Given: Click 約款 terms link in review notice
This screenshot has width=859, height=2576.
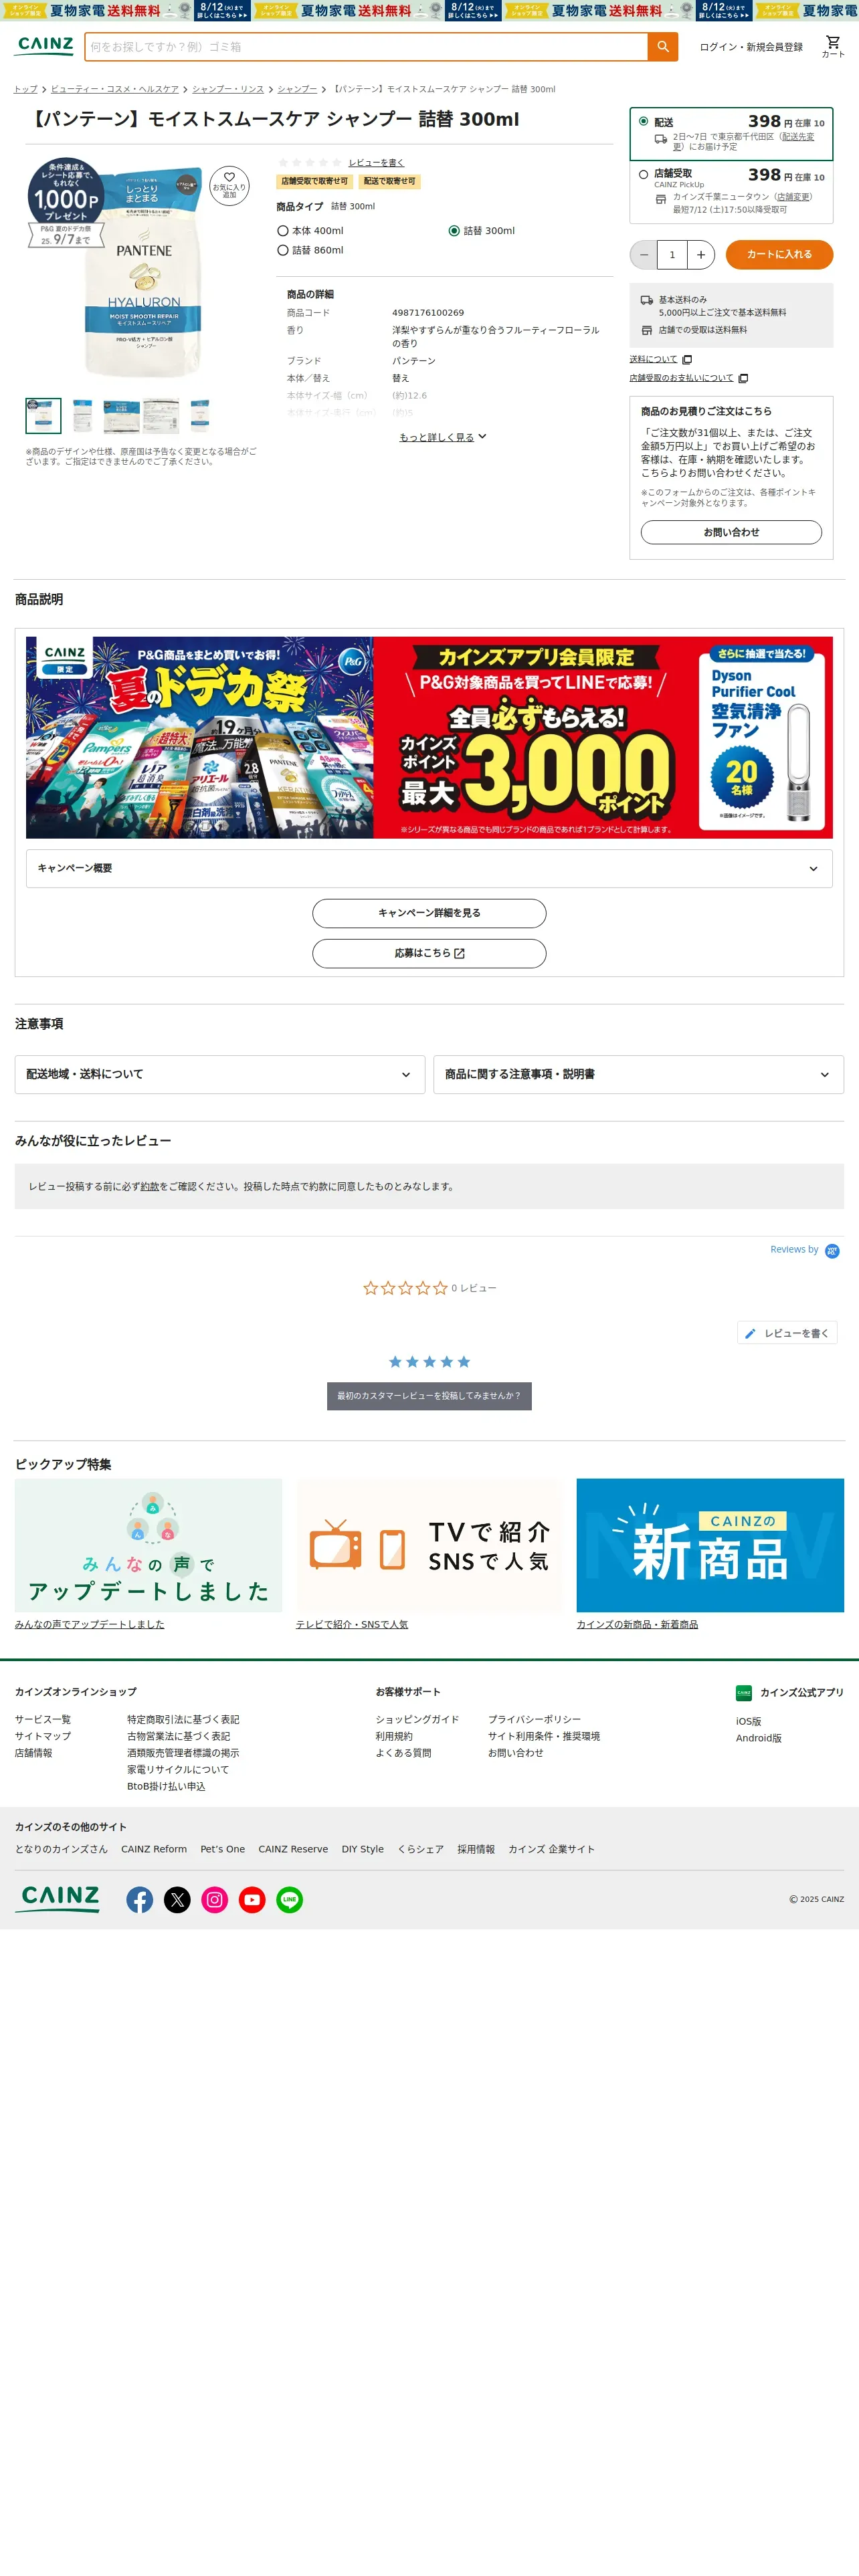Looking at the screenshot, I should (x=150, y=1187).
